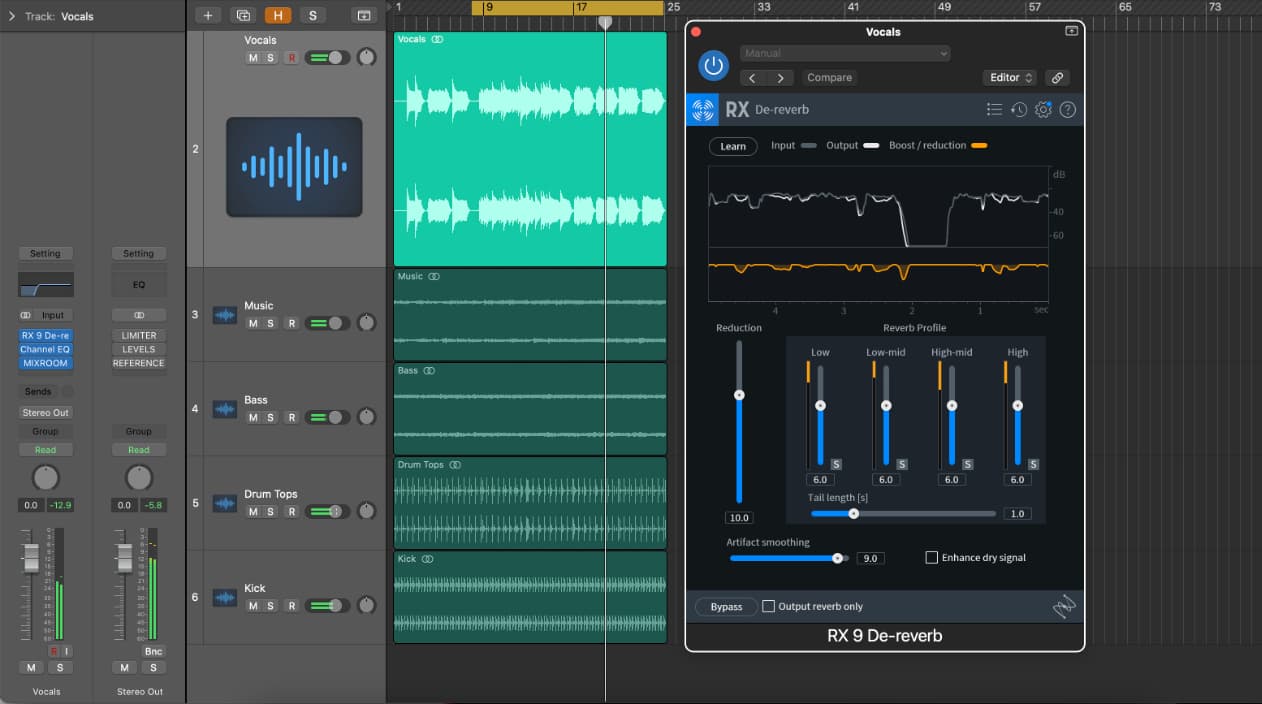Toggle the plug-in blue power button
The height and width of the screenshot is (704, 1262).
713,66
